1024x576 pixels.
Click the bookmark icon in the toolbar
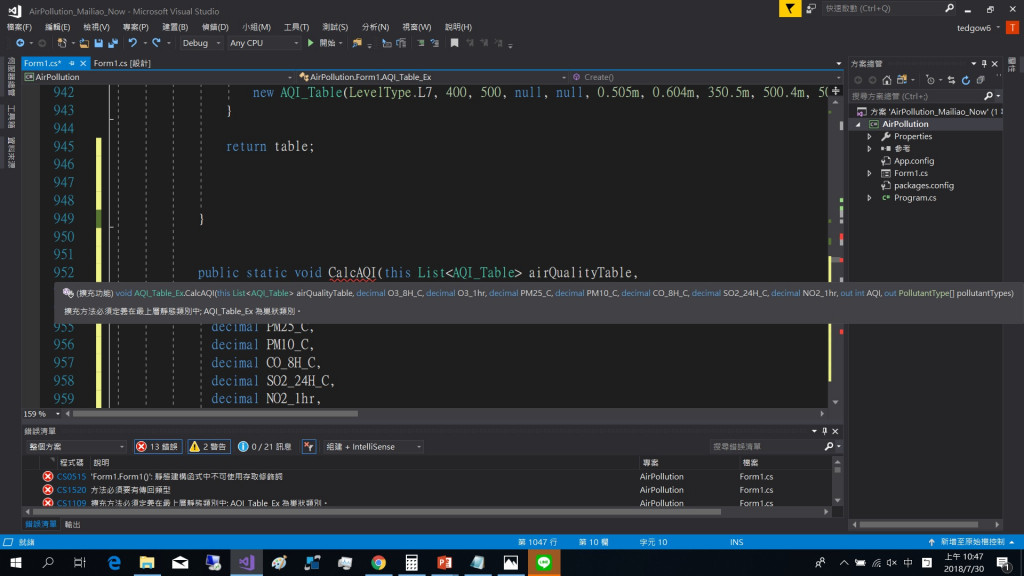coord(455,43)
